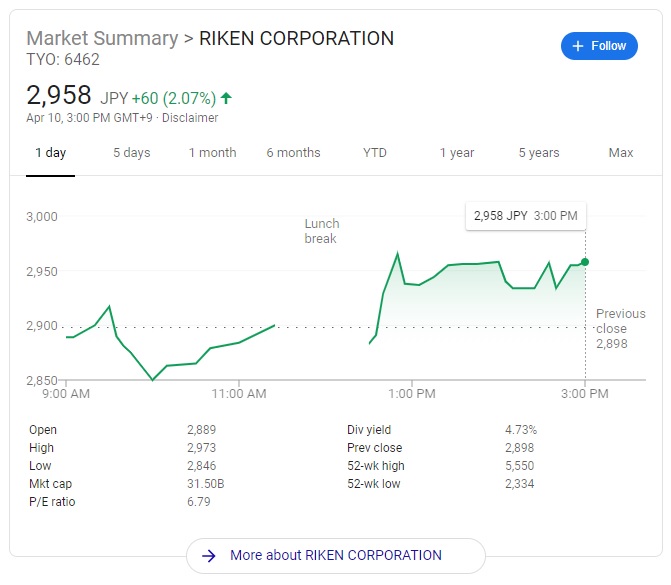Click the Previous close 2,898 label

point(620,328)
